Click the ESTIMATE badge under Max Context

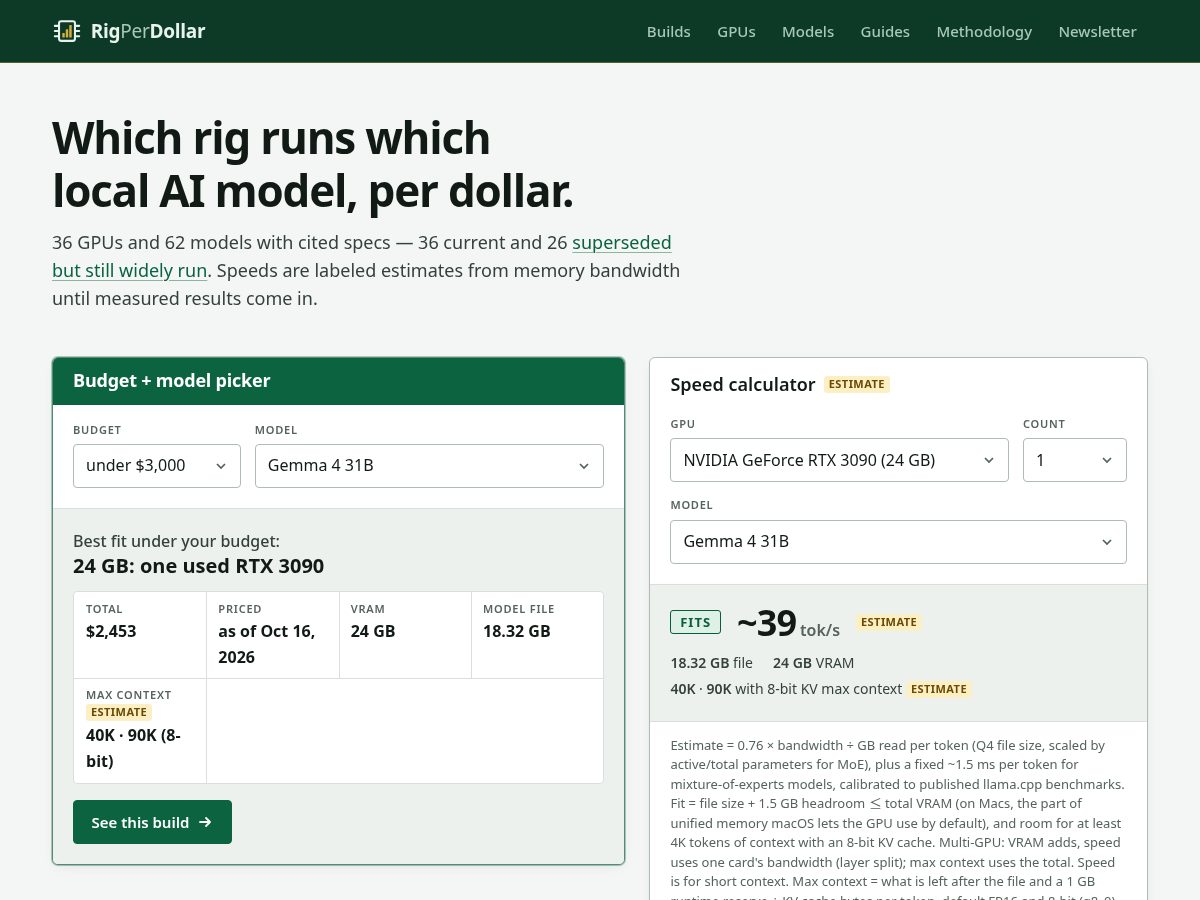pos(119,712)
